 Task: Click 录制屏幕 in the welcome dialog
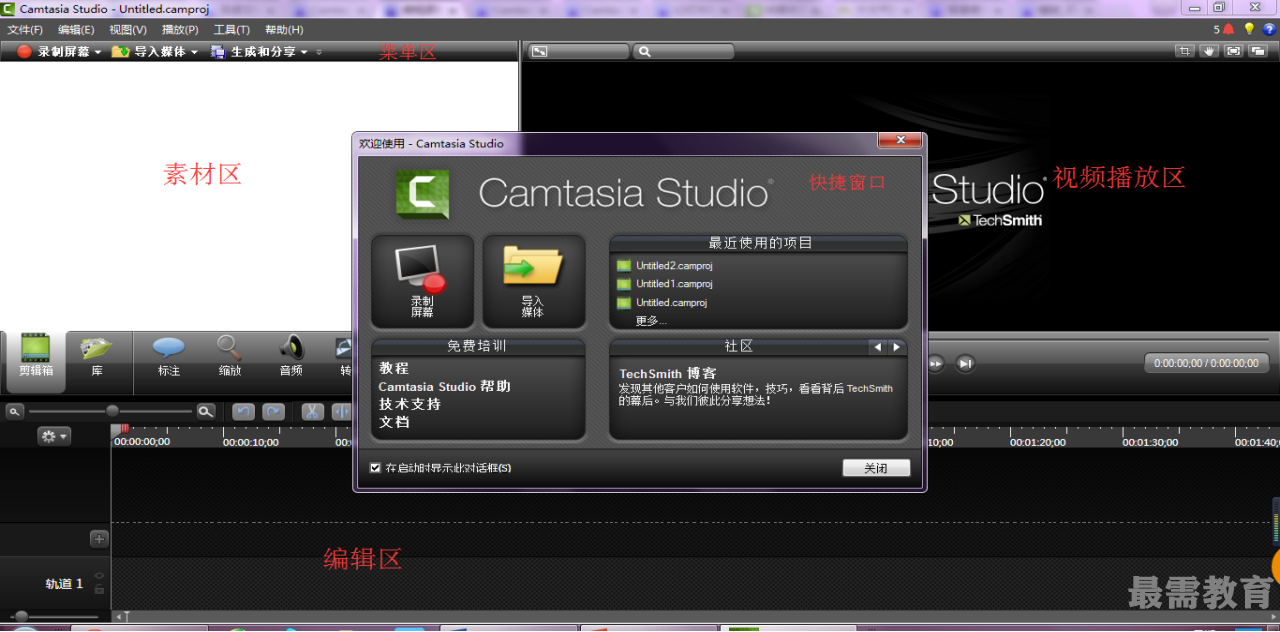pos(422,282)
